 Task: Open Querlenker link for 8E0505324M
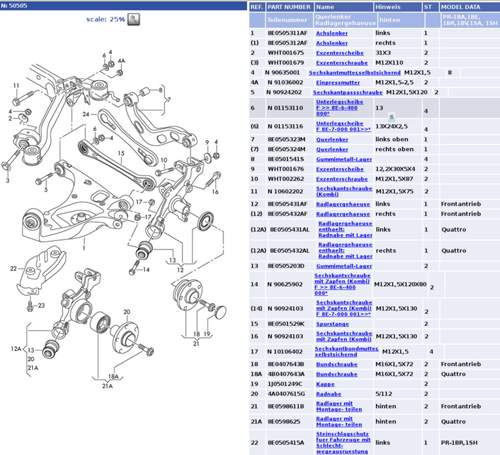point(332,150)
